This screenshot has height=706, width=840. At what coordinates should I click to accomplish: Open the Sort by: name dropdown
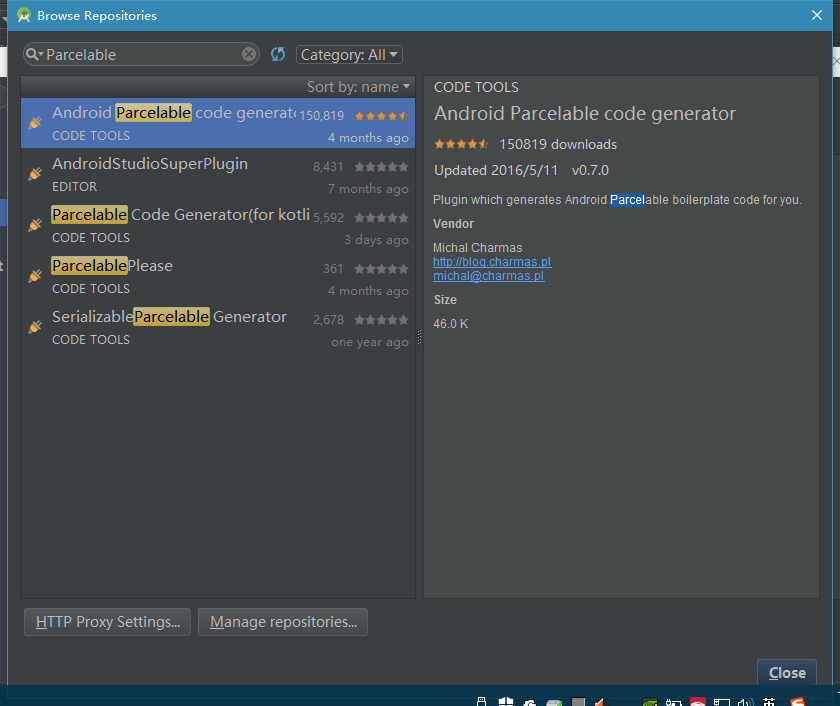[x=358, y=87]
